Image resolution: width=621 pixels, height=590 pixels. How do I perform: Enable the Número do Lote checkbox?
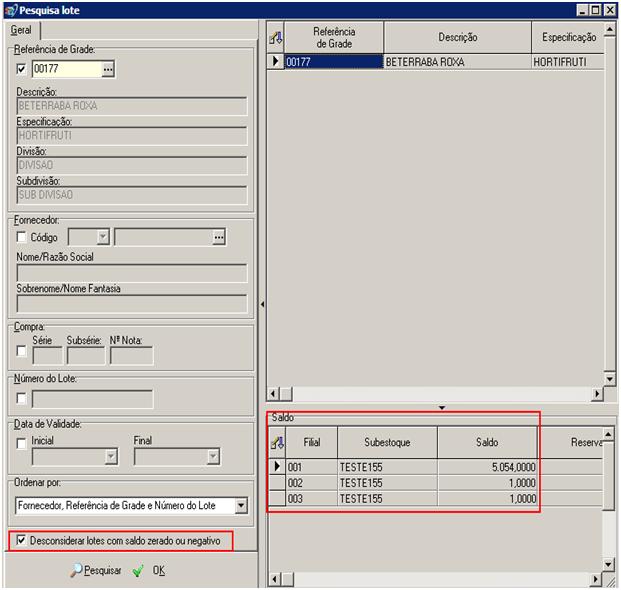(x=23, y=399)
